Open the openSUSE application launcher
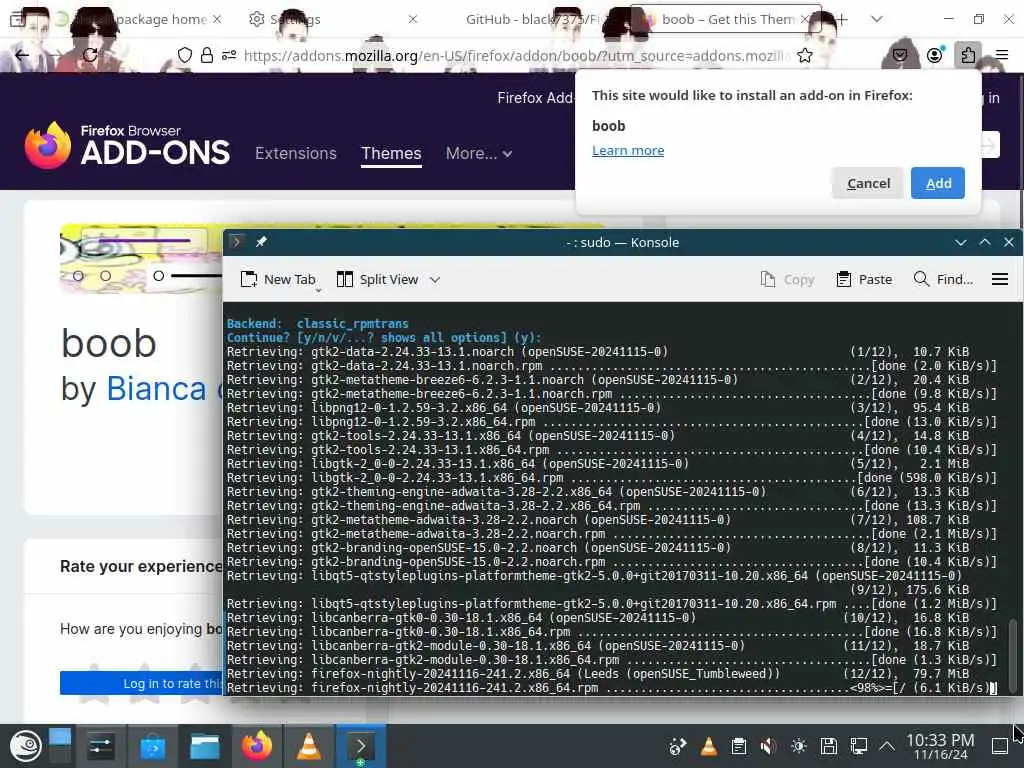The height and width of the screenshot is (768, 1024). point(25,746)
